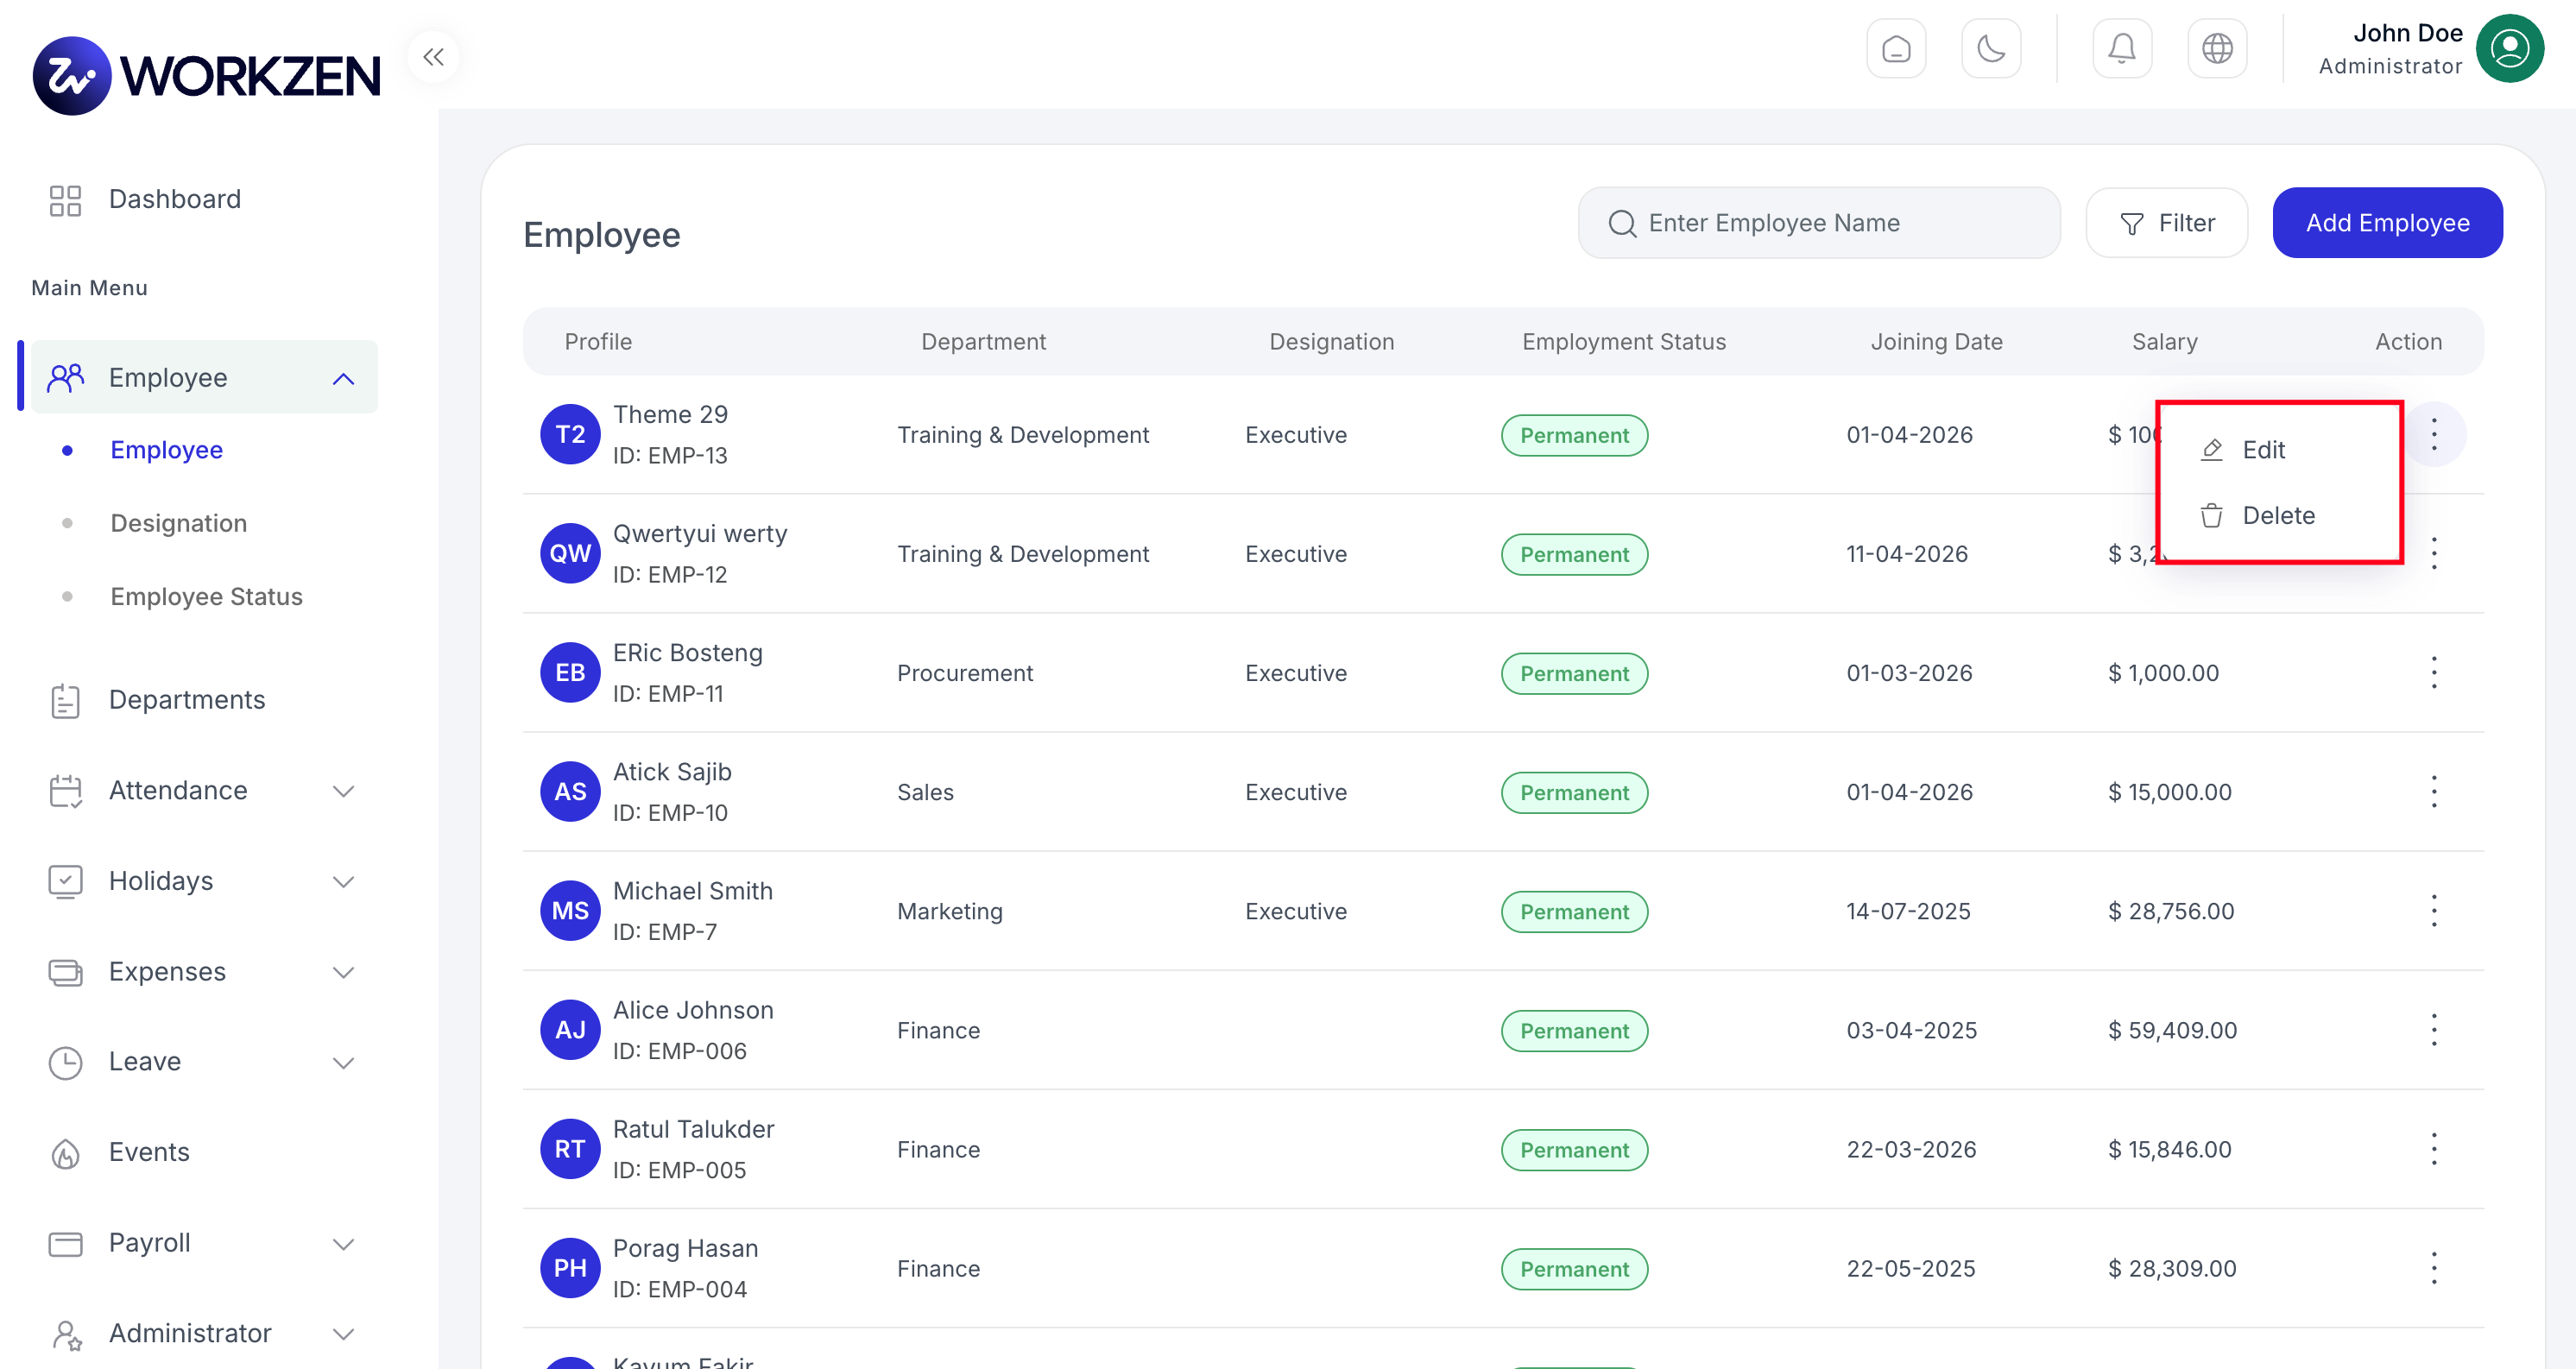Click the WorkZen logo

[x=206, y=76]
